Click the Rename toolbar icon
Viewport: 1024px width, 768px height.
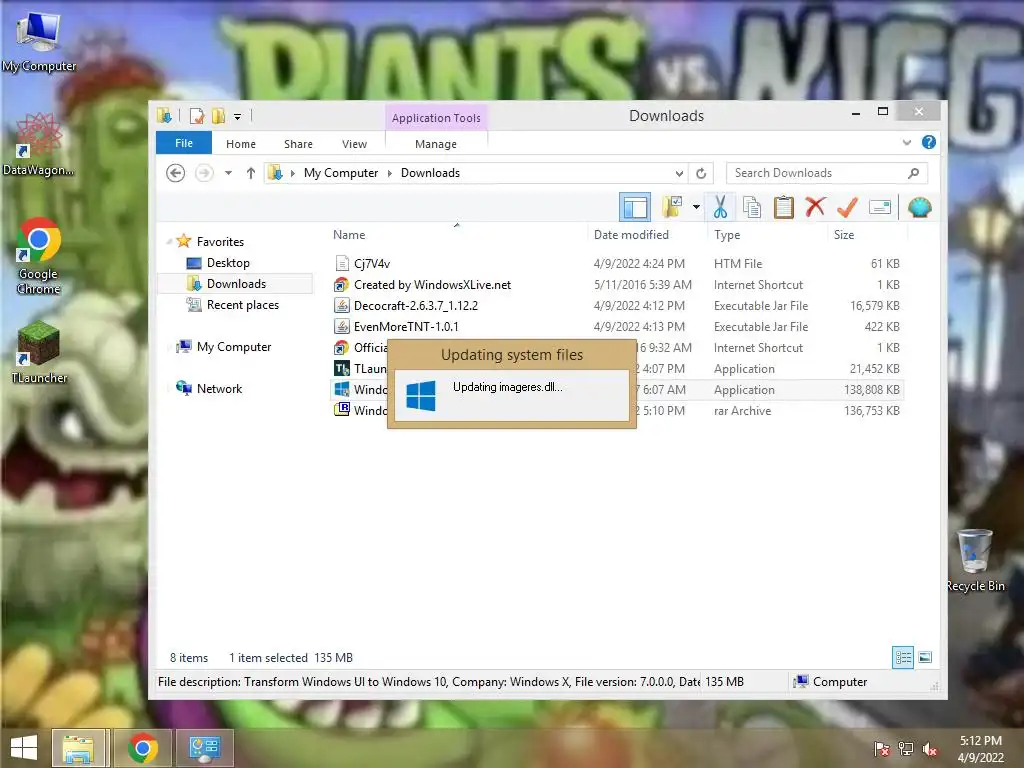pos(880,208)
